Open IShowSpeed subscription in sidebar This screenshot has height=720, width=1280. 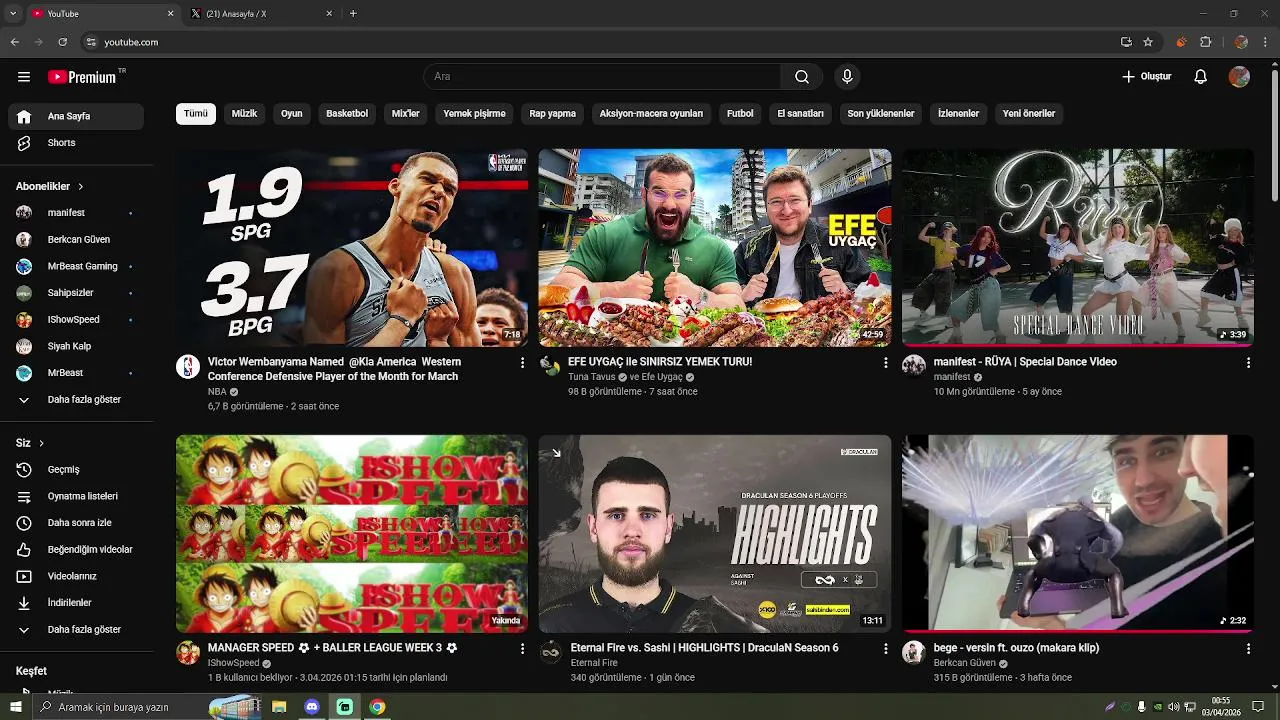point(76,320)
